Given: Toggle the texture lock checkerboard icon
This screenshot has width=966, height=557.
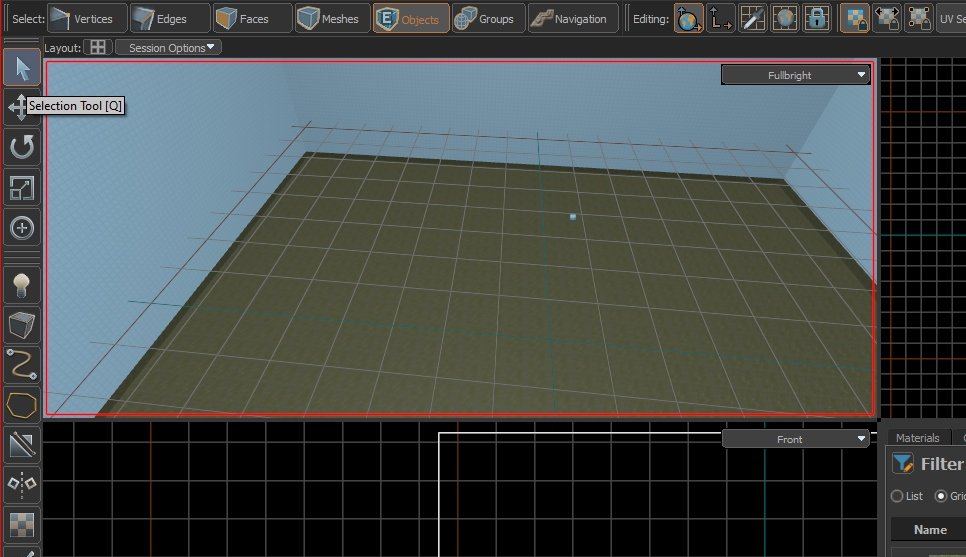Looking at the screenshot, I should (x=854, y=18).
